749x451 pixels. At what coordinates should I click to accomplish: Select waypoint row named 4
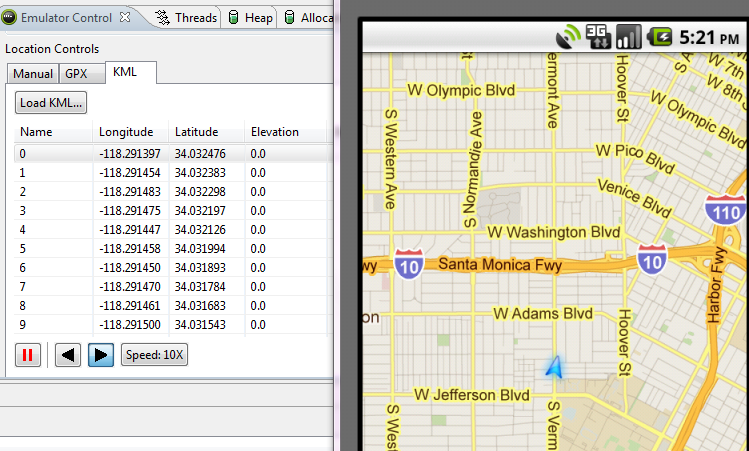click(171, 230)
